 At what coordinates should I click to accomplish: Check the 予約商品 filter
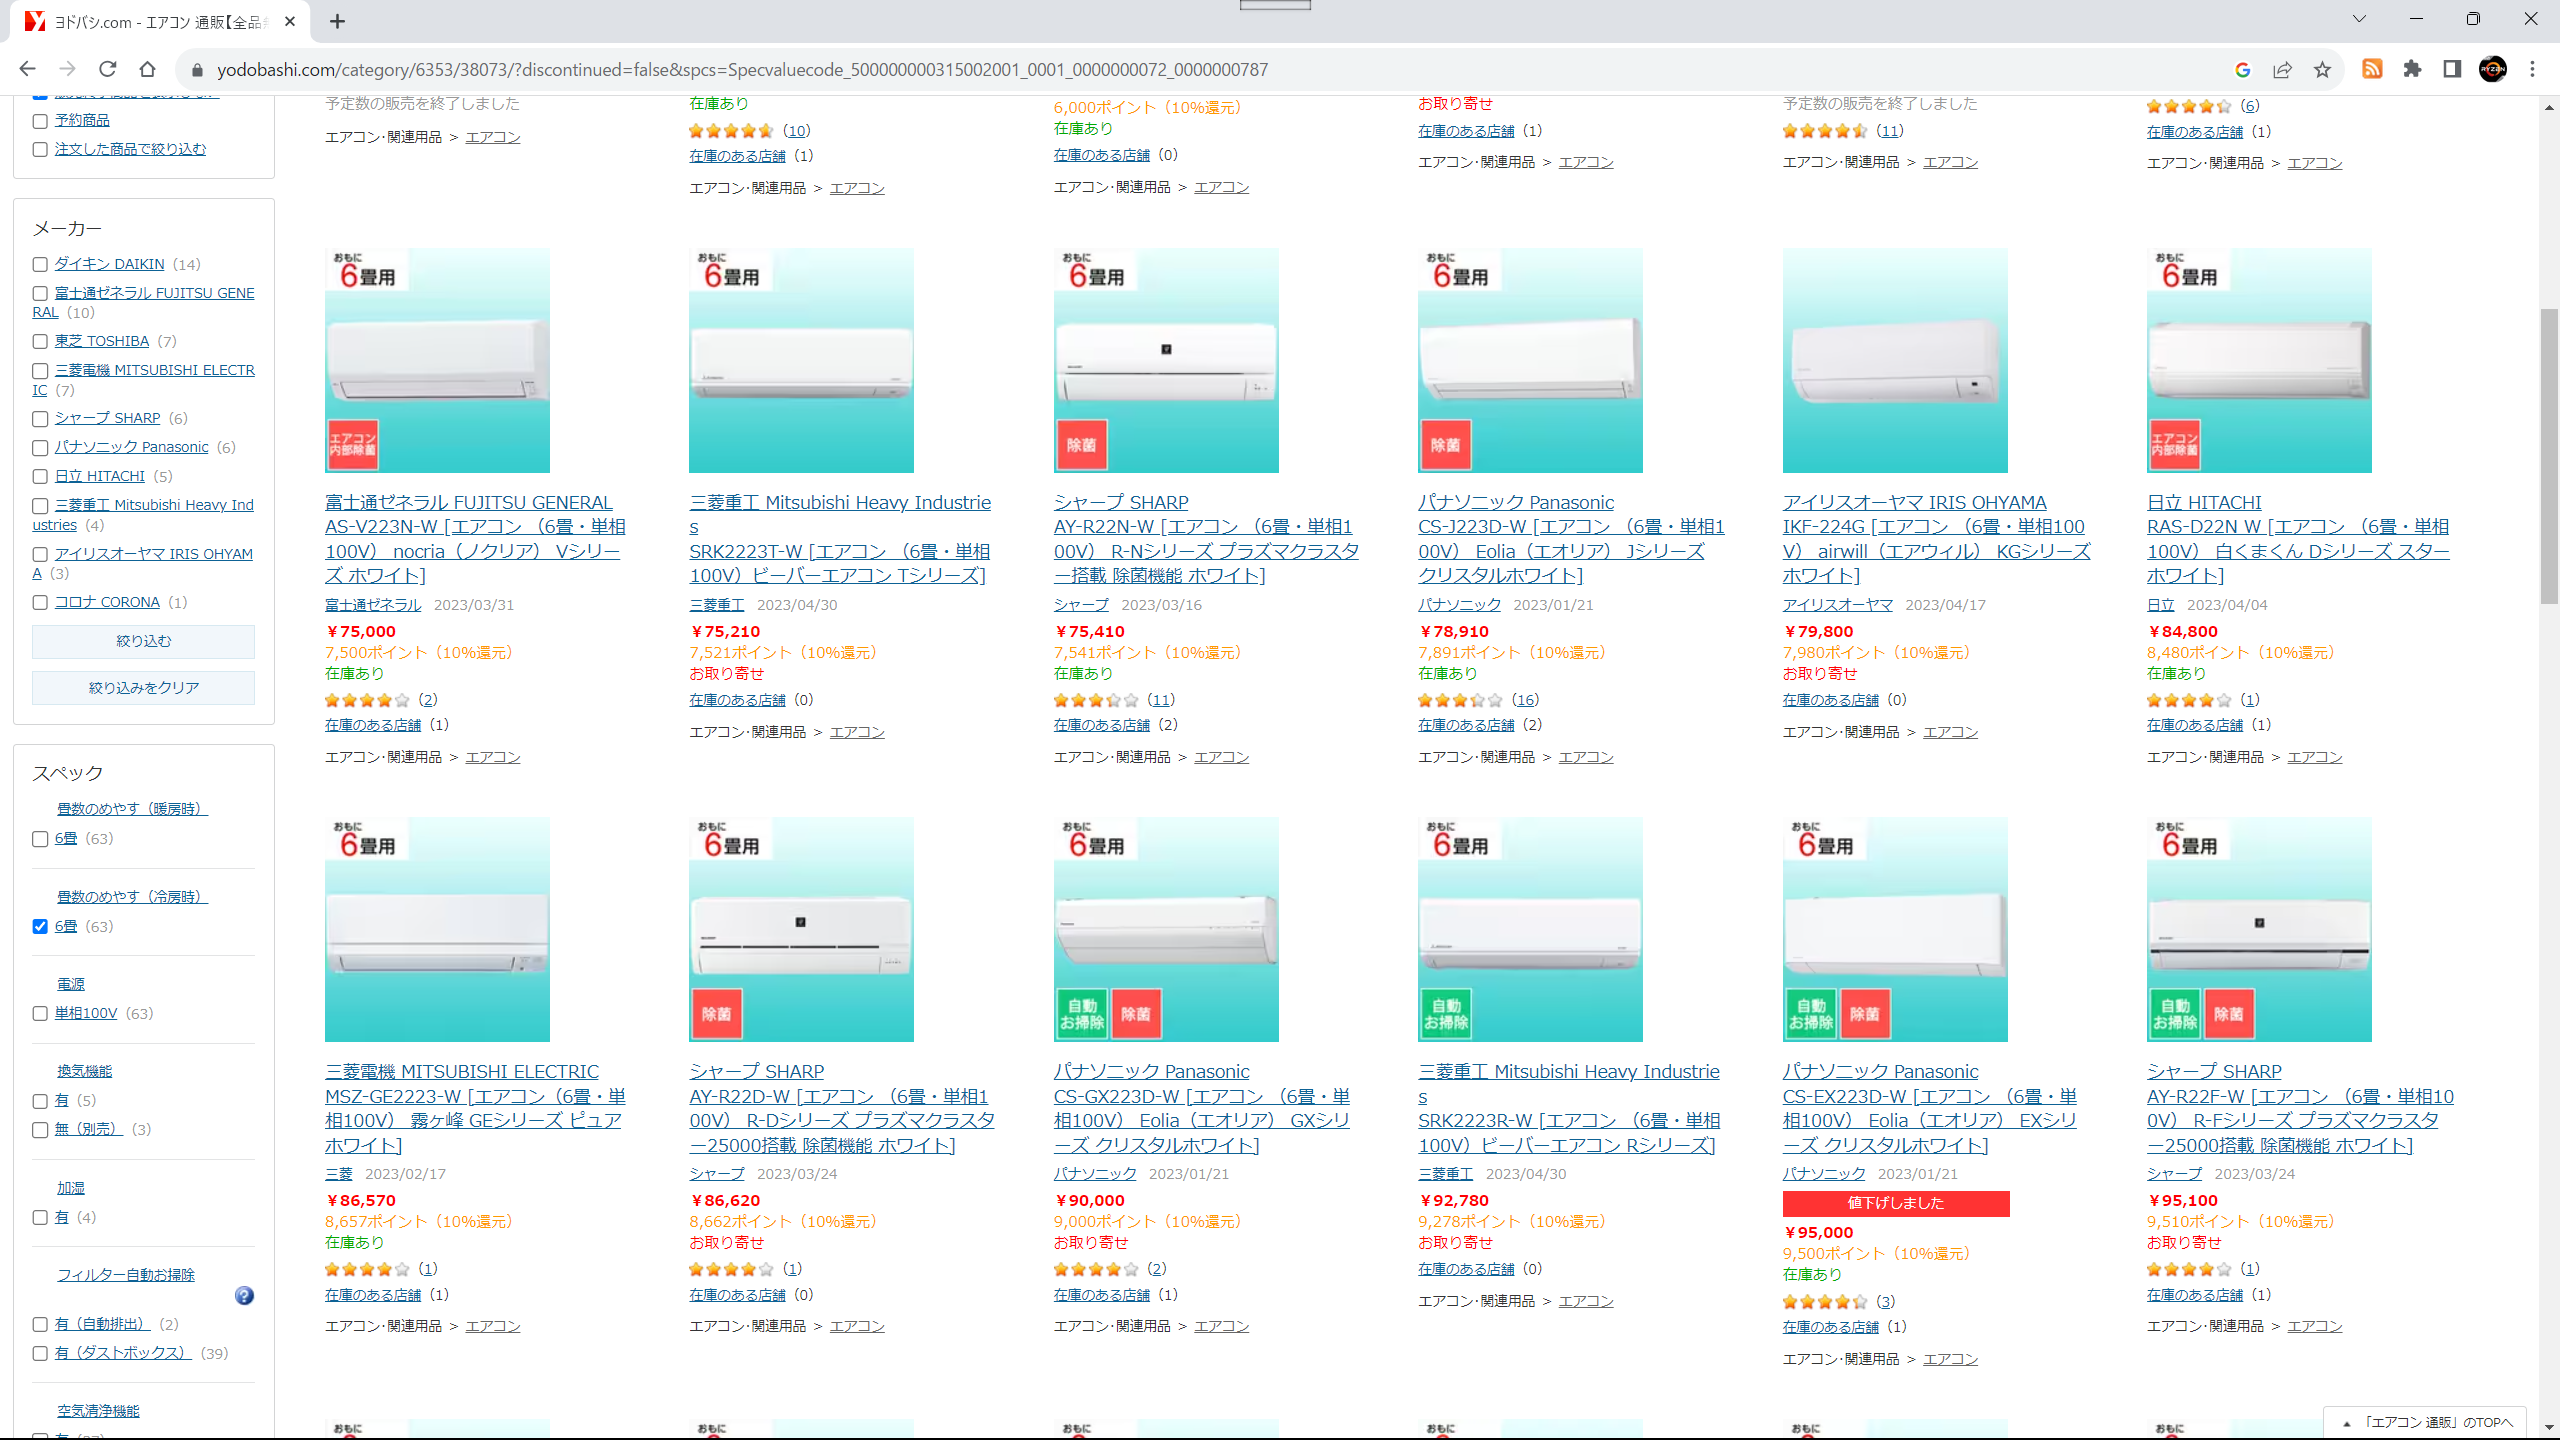coord(40,121)
